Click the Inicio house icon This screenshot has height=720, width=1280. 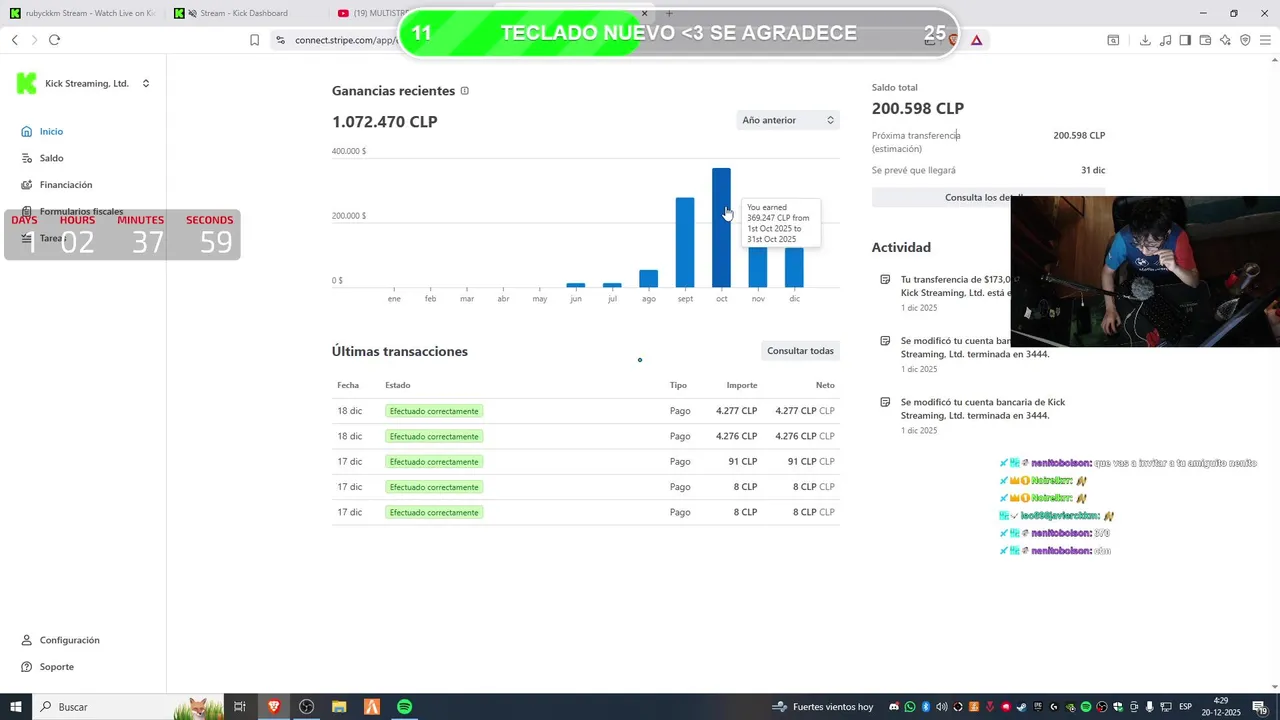pos(27,131)
